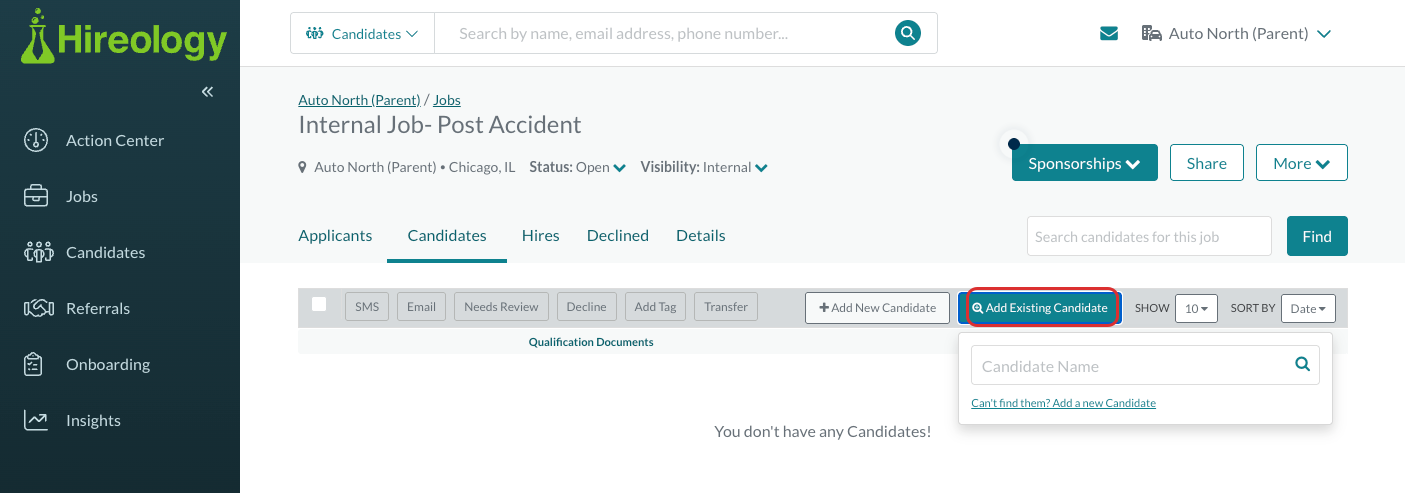Click the Internal Job- Post Accident title
The image size is (1405, 493).
click(x=440, y=125)
